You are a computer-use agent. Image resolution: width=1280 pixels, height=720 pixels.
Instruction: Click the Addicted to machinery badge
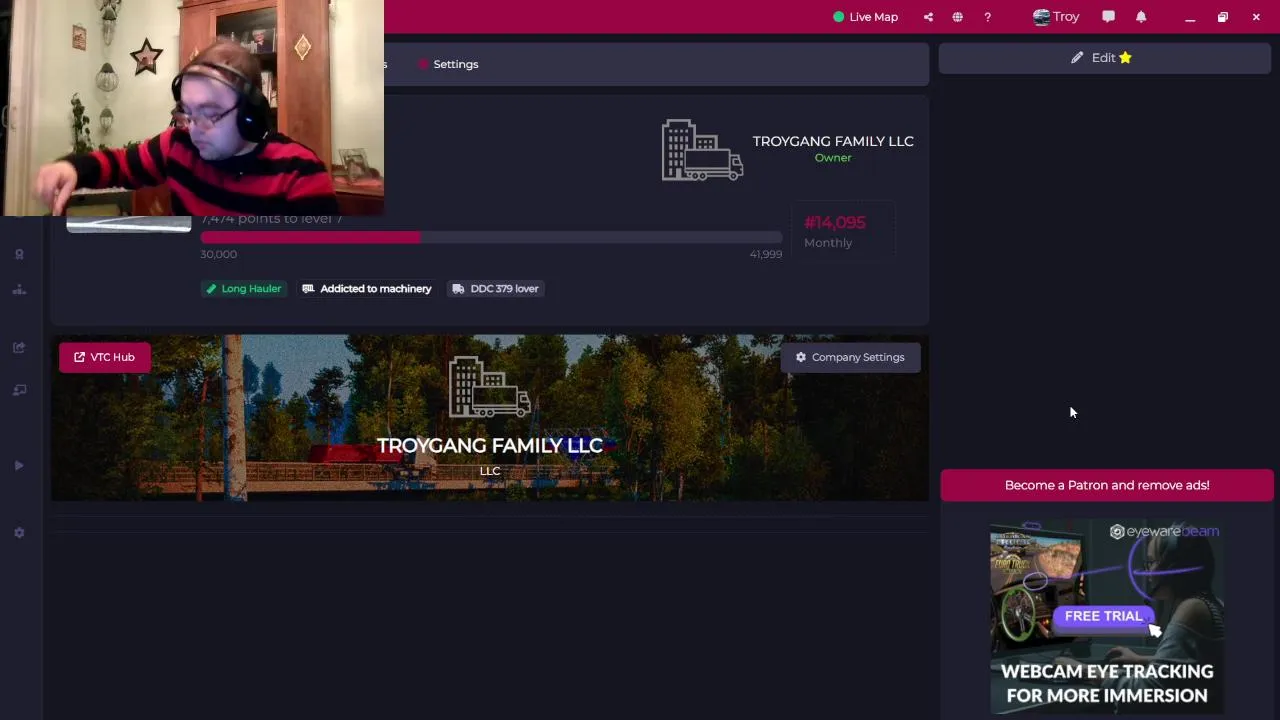click(367, 289)
